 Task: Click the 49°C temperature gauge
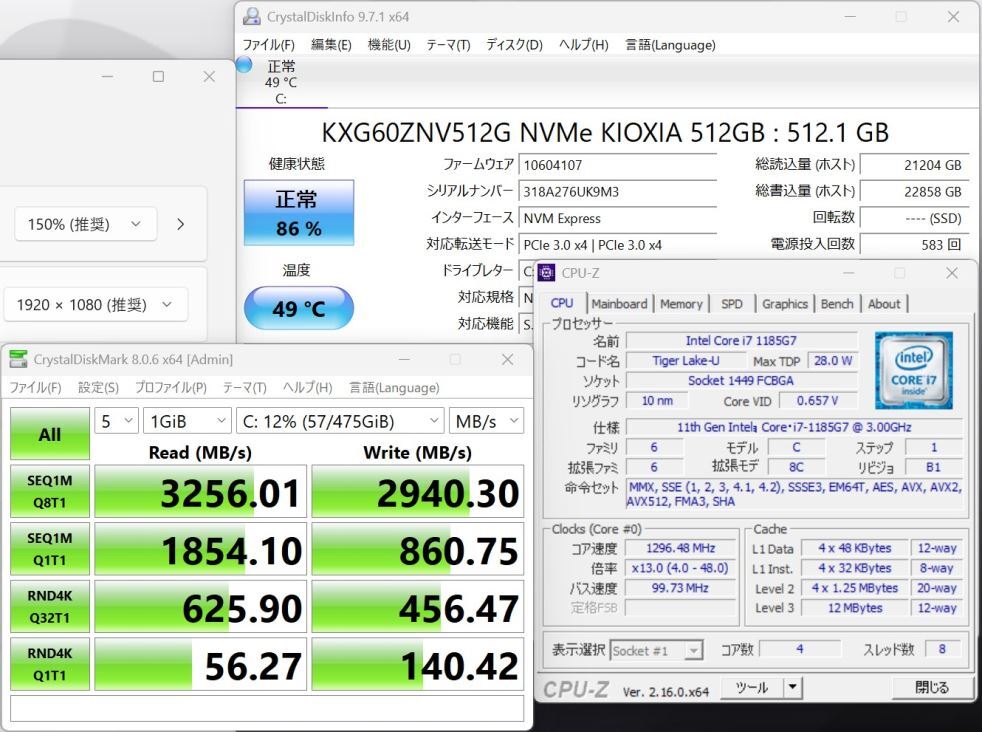pos(297,310)
